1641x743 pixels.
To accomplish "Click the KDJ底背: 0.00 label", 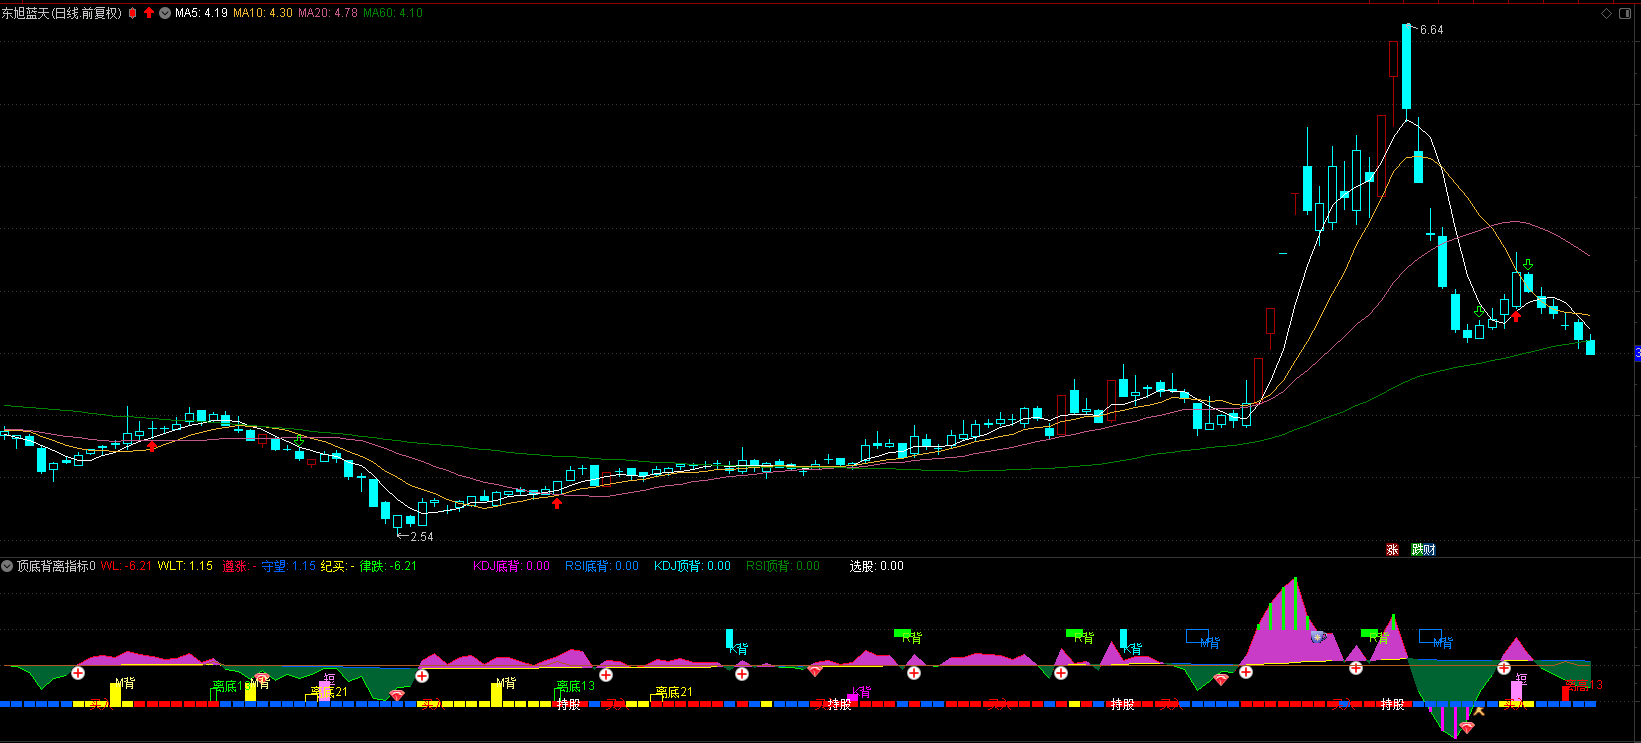I will coord(512,566).
